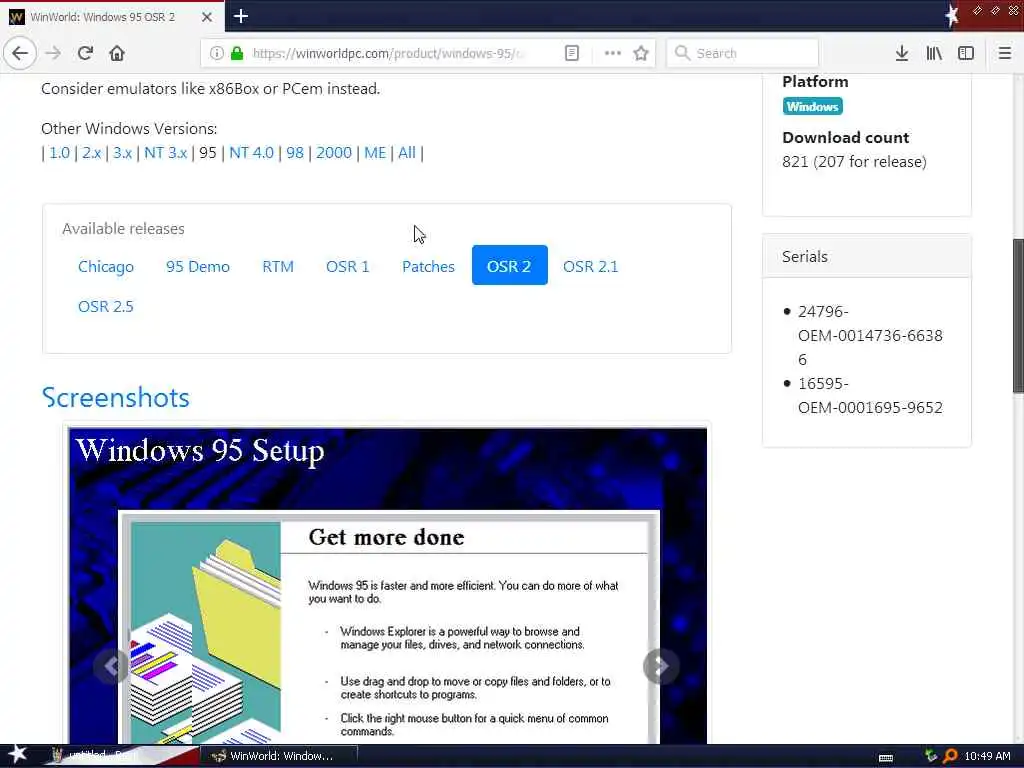Toggle reader view icon
Image resolution: width=1024 pixels, height=768 pixels.
571,53
